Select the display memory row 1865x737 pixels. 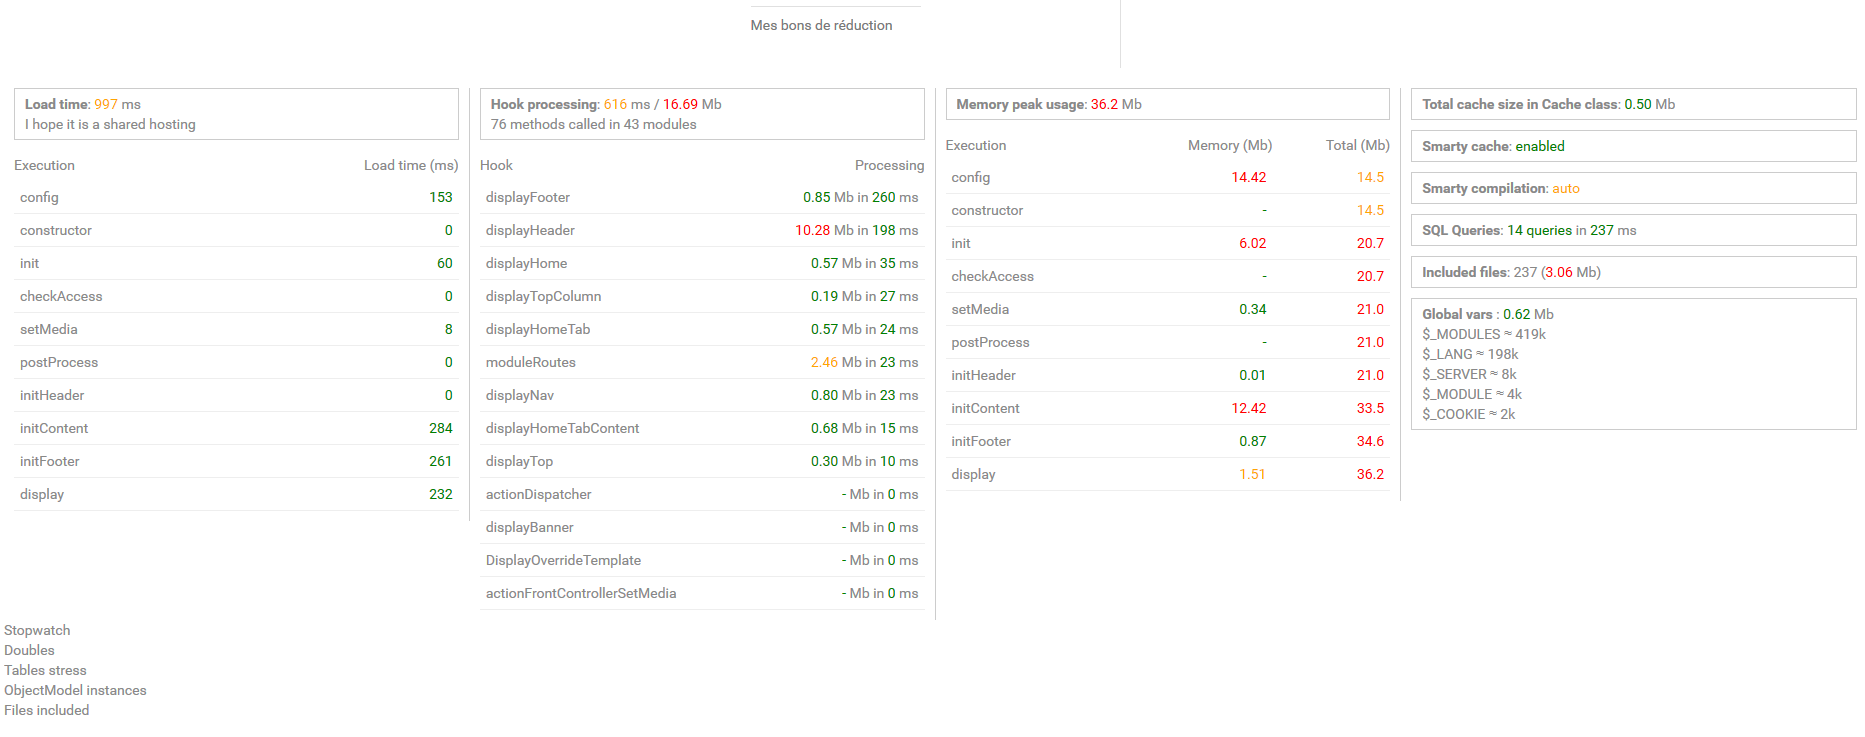(1167, 474)
